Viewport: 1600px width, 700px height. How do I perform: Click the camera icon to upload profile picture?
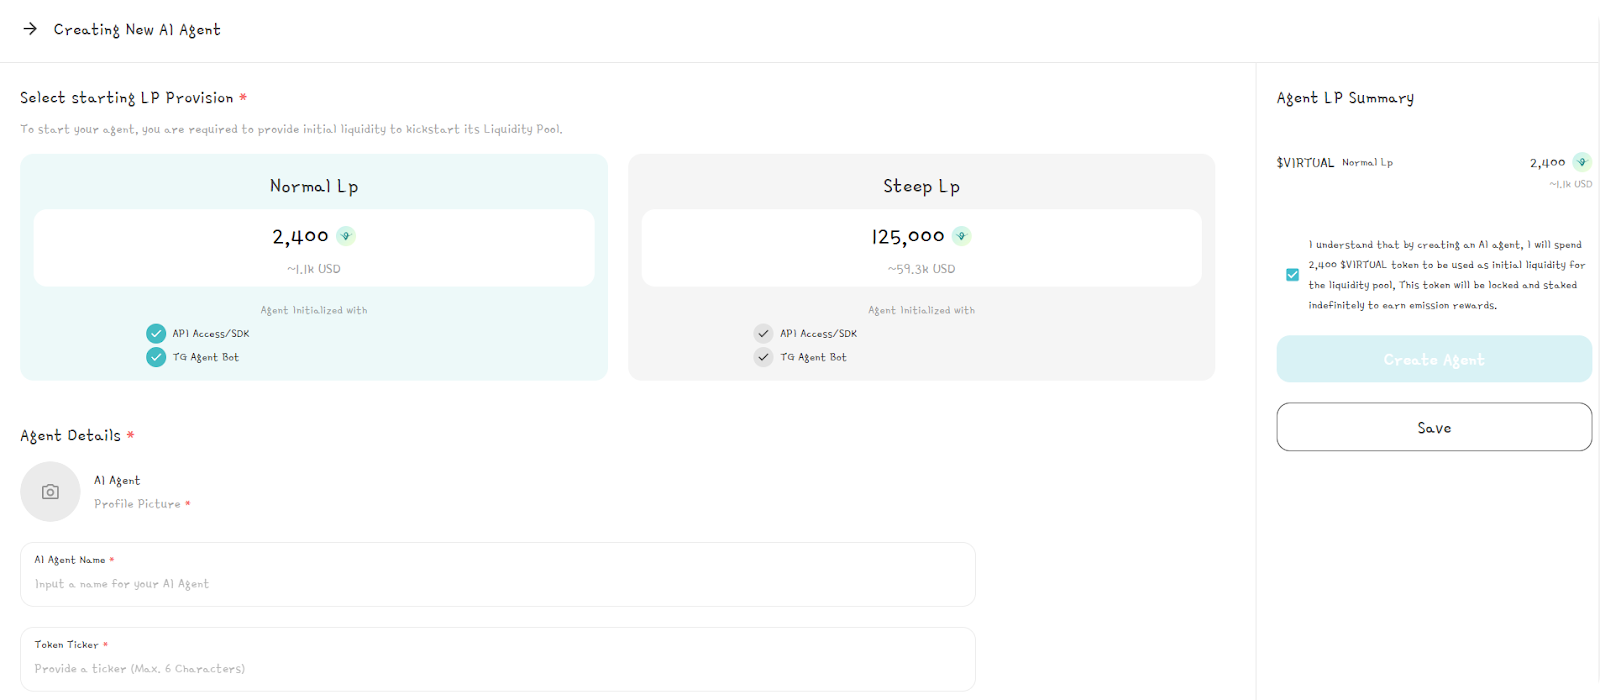click(50, 492)
